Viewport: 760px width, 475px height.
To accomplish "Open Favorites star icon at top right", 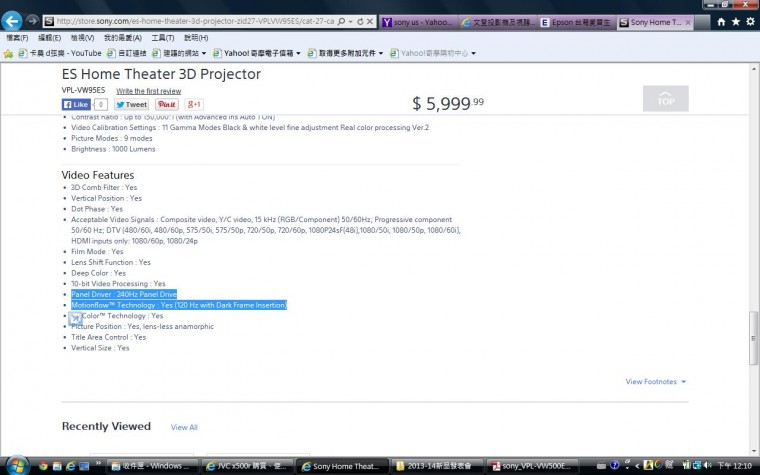I will coord(736,20).
